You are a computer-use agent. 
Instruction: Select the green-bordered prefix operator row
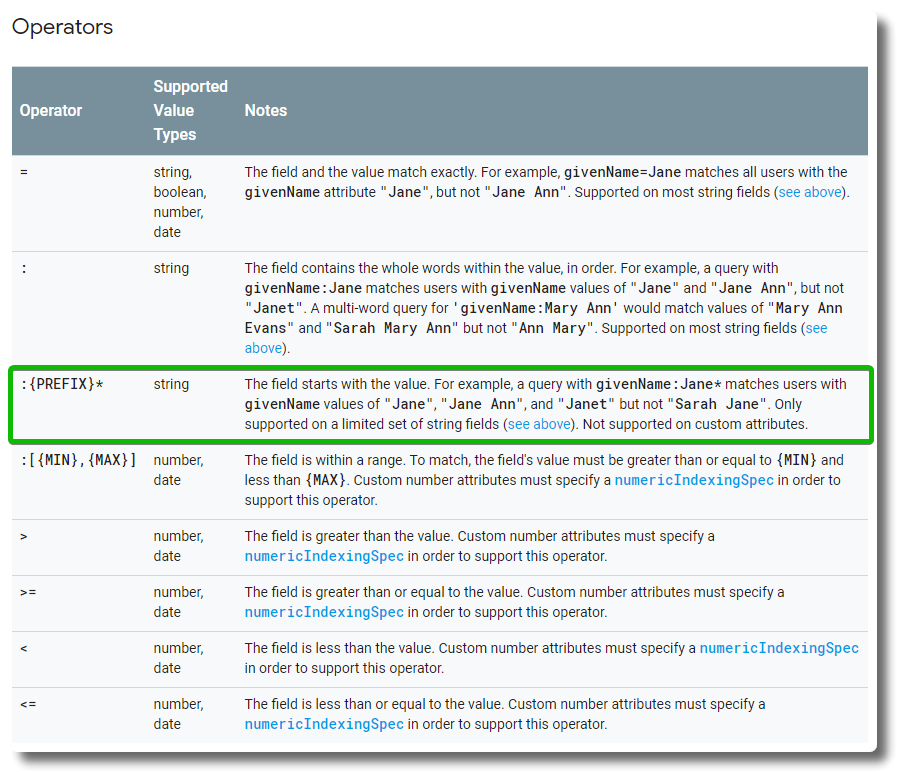[440, 403]
